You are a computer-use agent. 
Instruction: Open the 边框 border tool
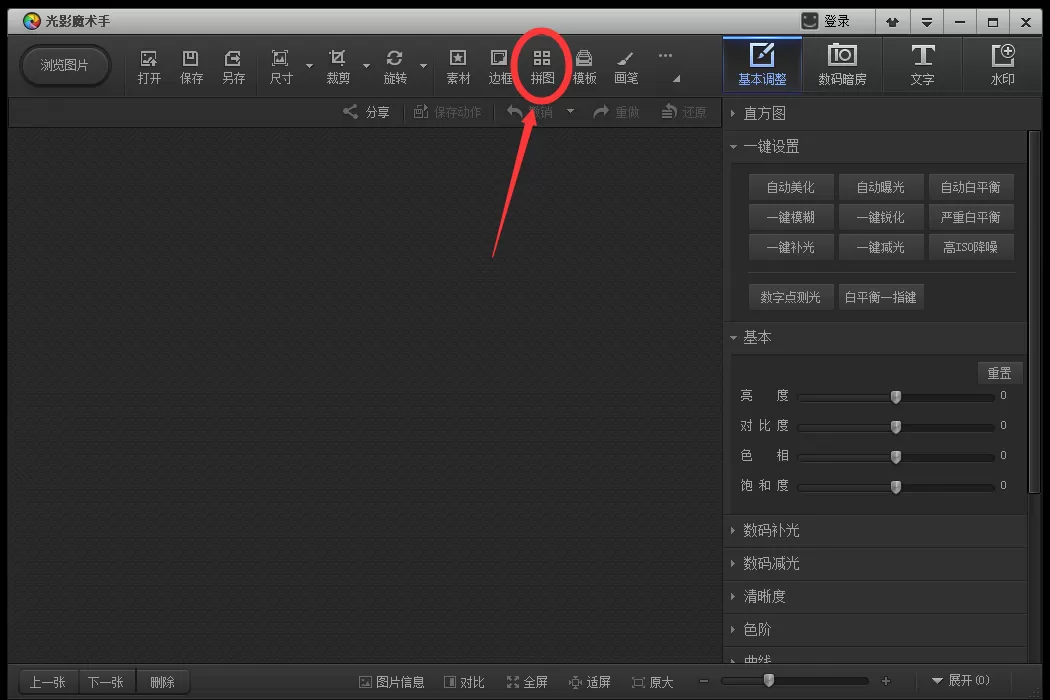[500, 67]
